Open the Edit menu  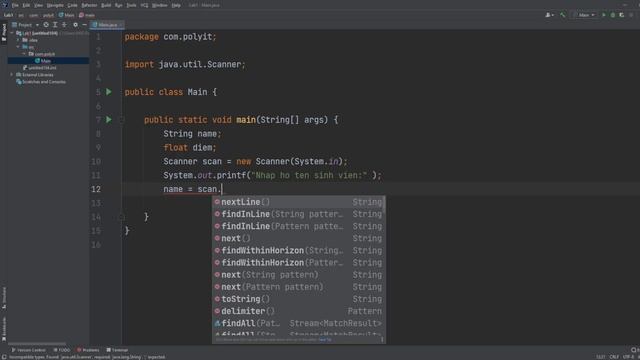coord(26,5)
